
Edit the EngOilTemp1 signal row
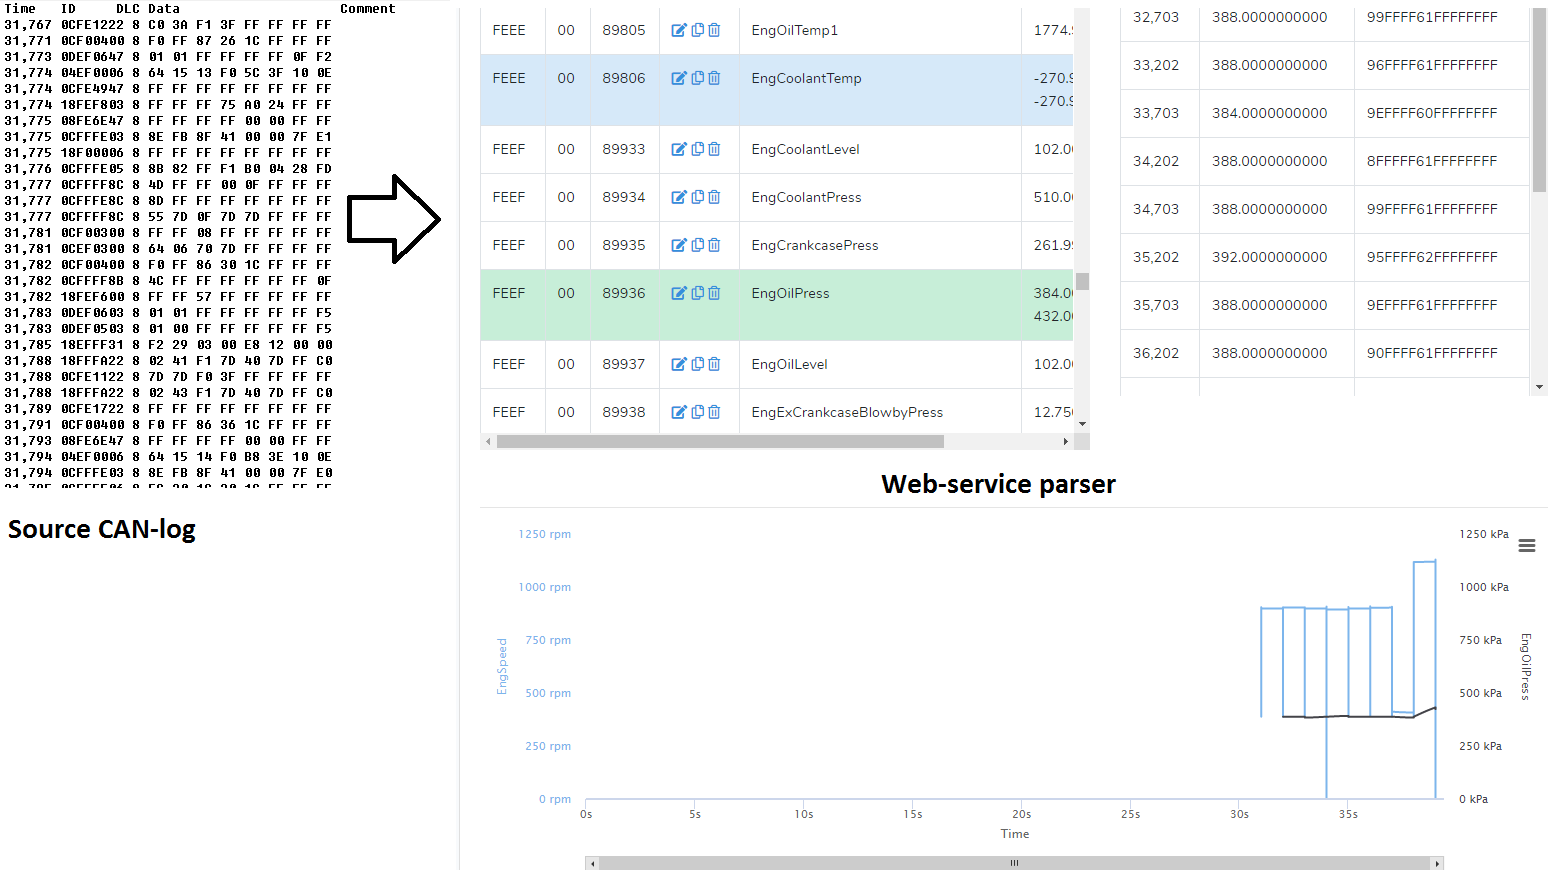point(679,30)
